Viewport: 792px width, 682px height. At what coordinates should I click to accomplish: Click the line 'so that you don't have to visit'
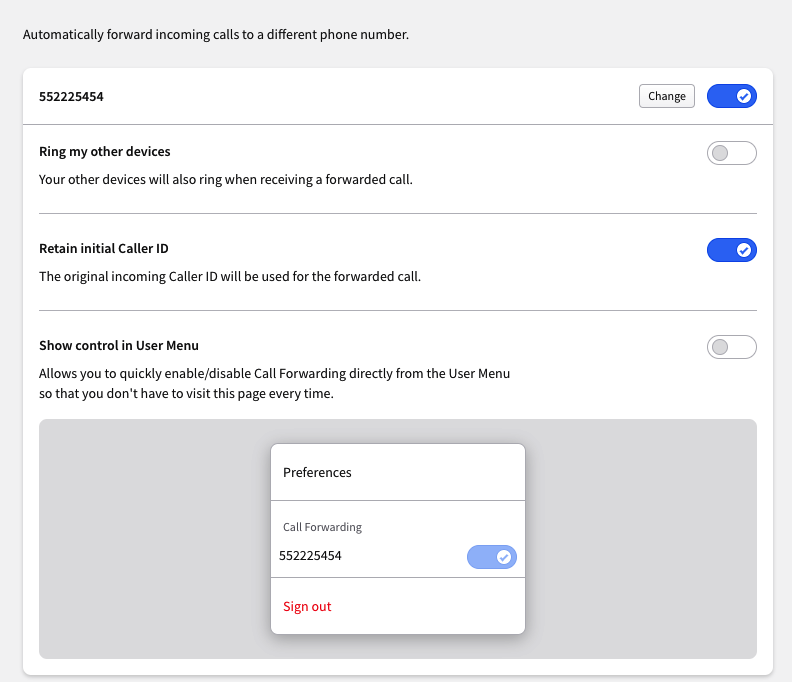click(x=186, y=394)
